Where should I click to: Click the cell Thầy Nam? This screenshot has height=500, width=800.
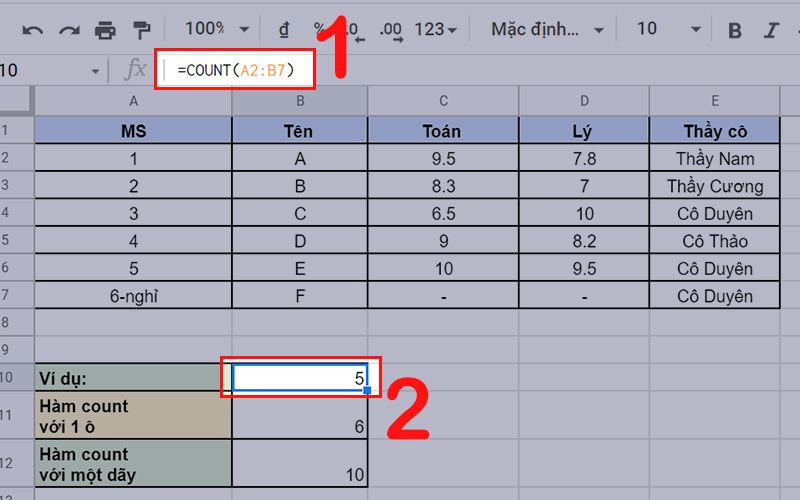click(715, 158)
